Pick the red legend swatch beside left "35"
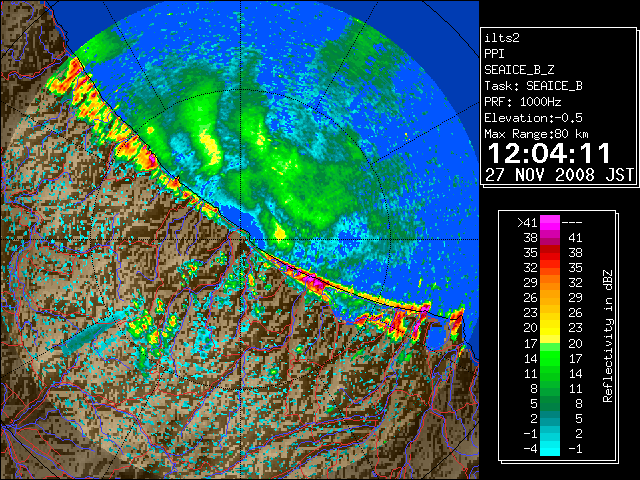The height and width of the screenshot is (480, 640). (550, 253)
